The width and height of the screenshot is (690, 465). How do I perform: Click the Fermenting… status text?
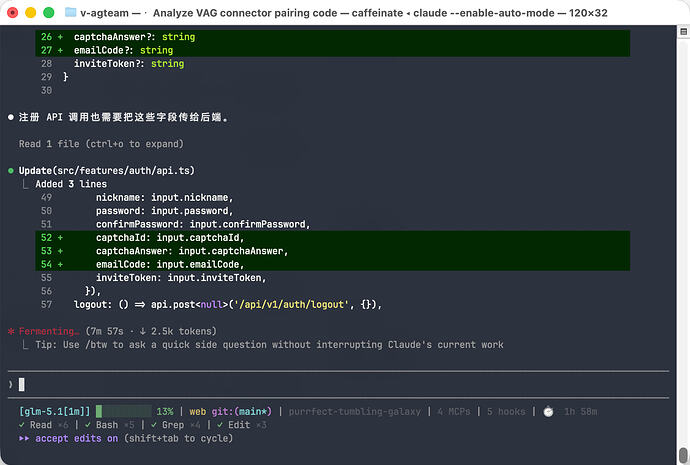(49, 331)
